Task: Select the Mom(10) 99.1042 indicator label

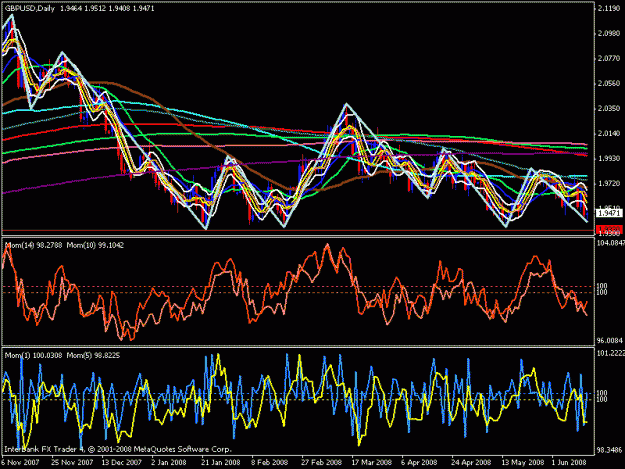Action: (95, 245)
